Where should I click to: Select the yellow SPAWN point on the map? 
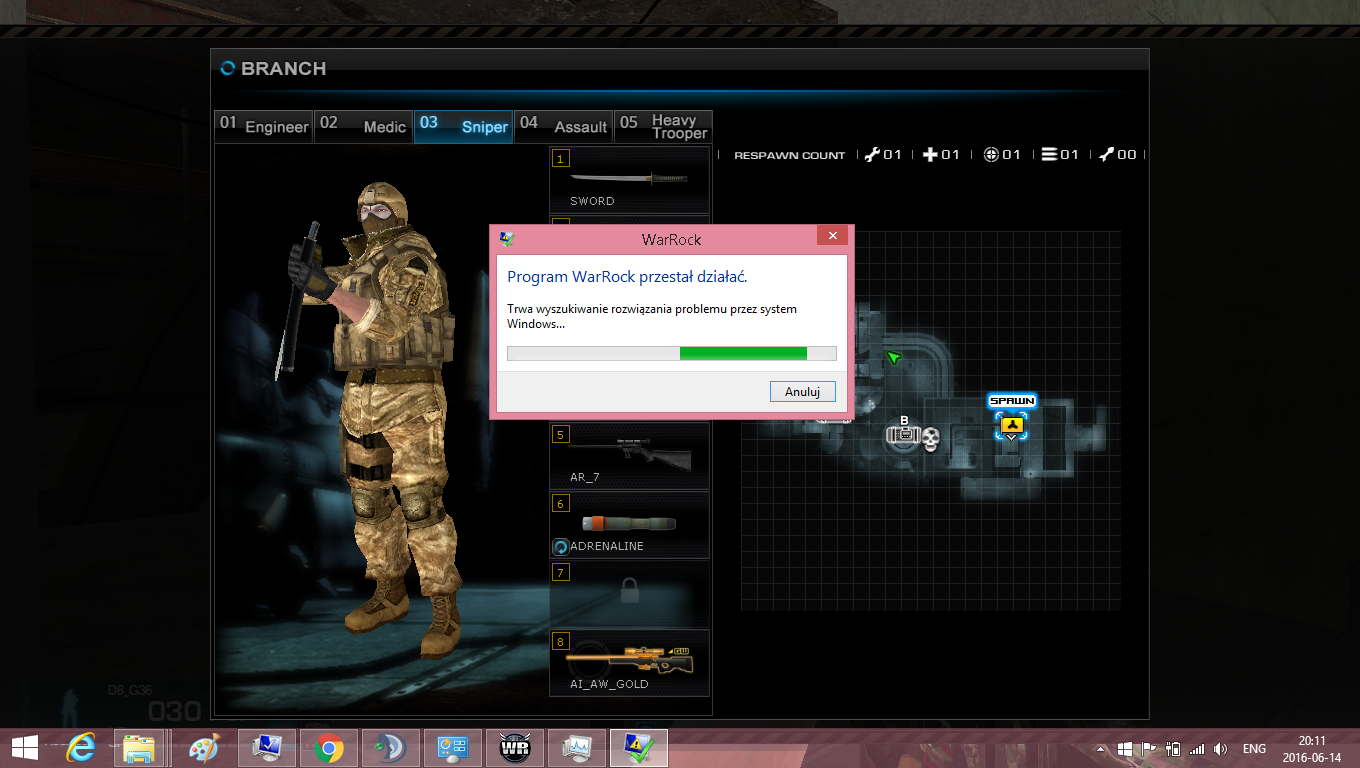point(1012,427)
